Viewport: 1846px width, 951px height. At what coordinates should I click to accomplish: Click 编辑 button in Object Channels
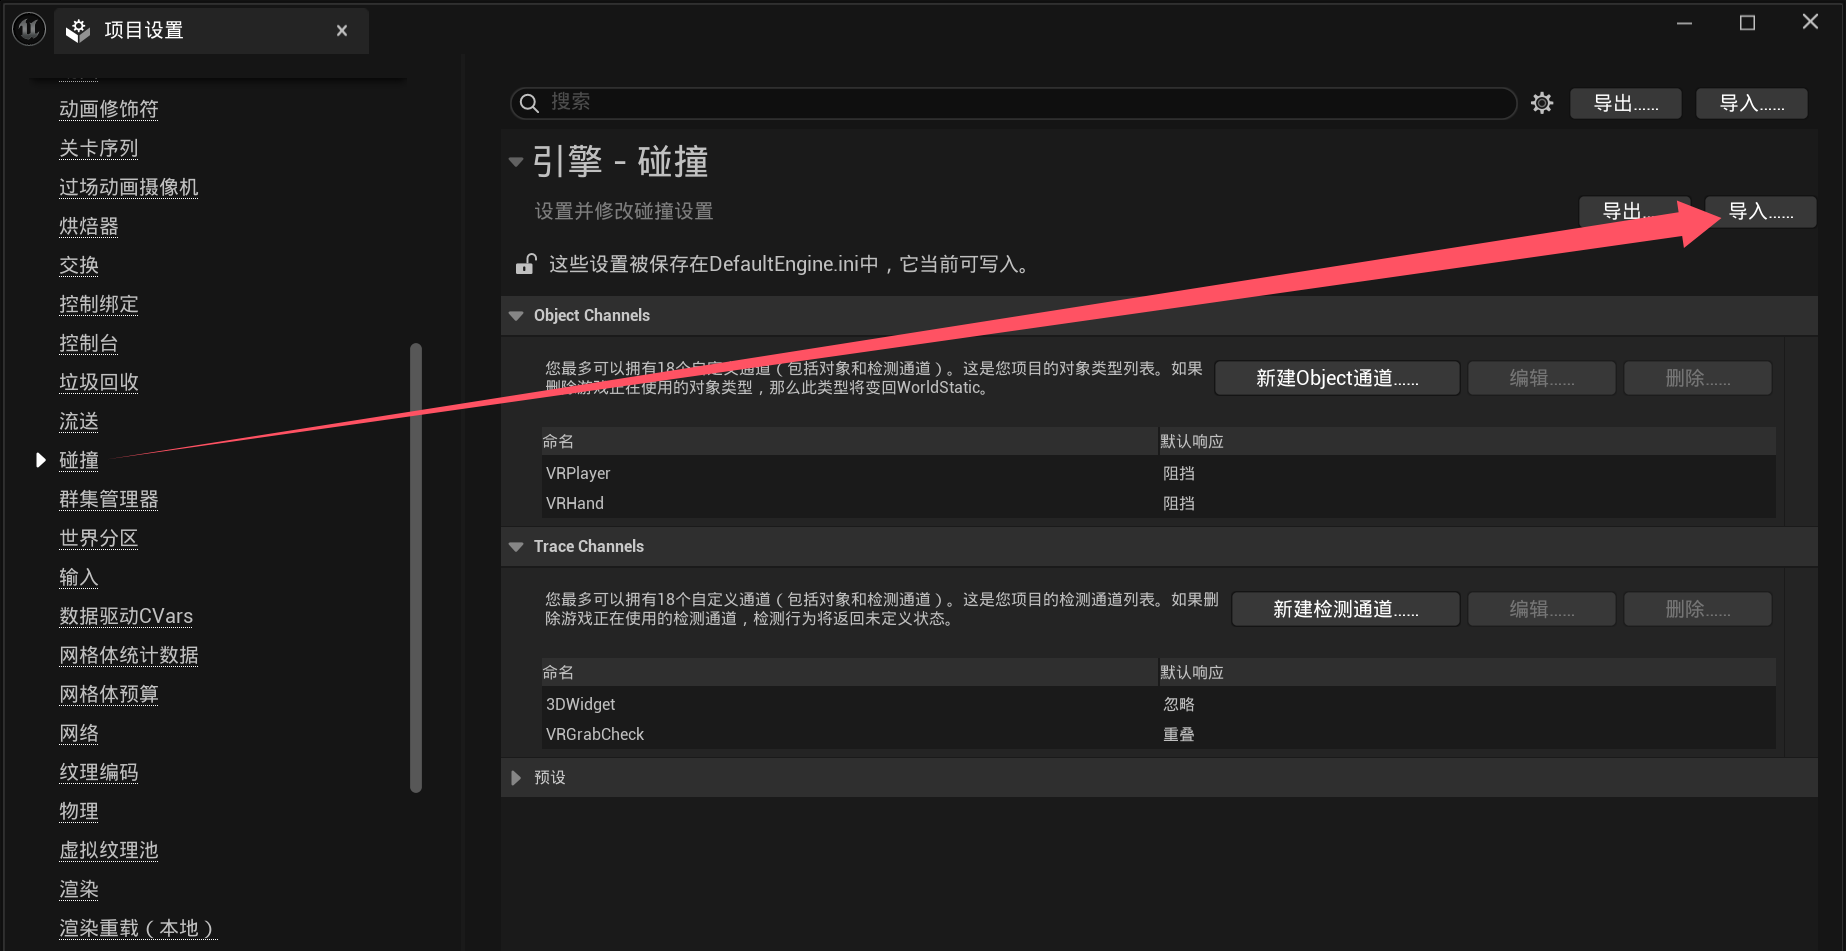pos(1542,378)
